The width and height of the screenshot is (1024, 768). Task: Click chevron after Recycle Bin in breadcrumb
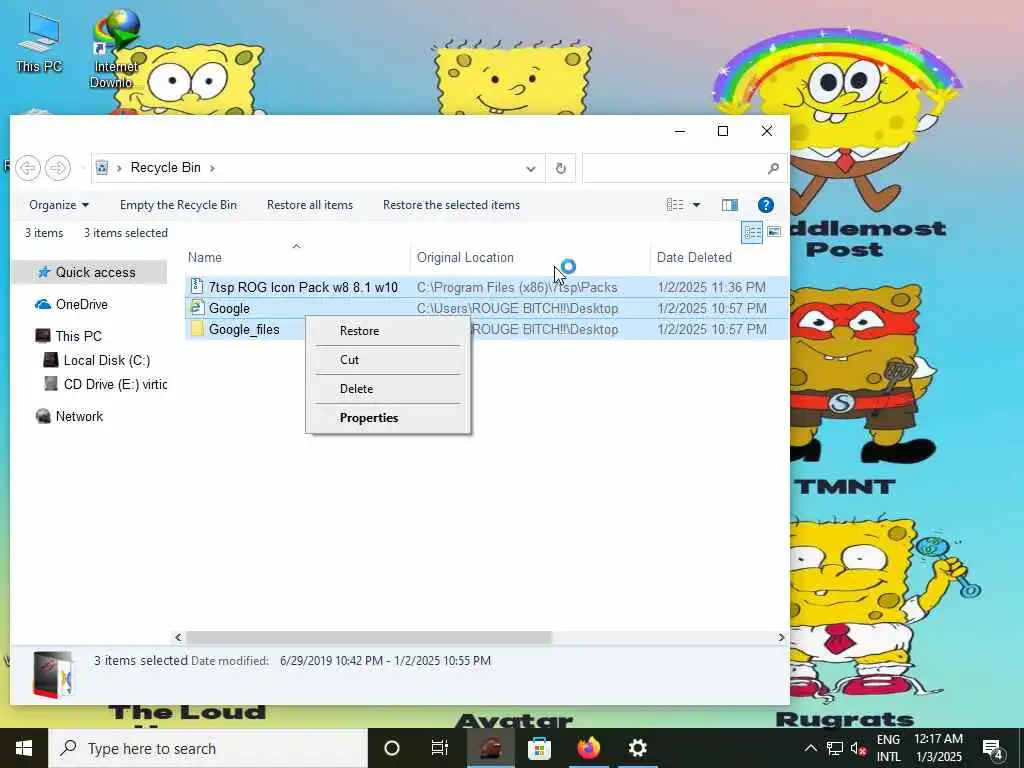212,168
